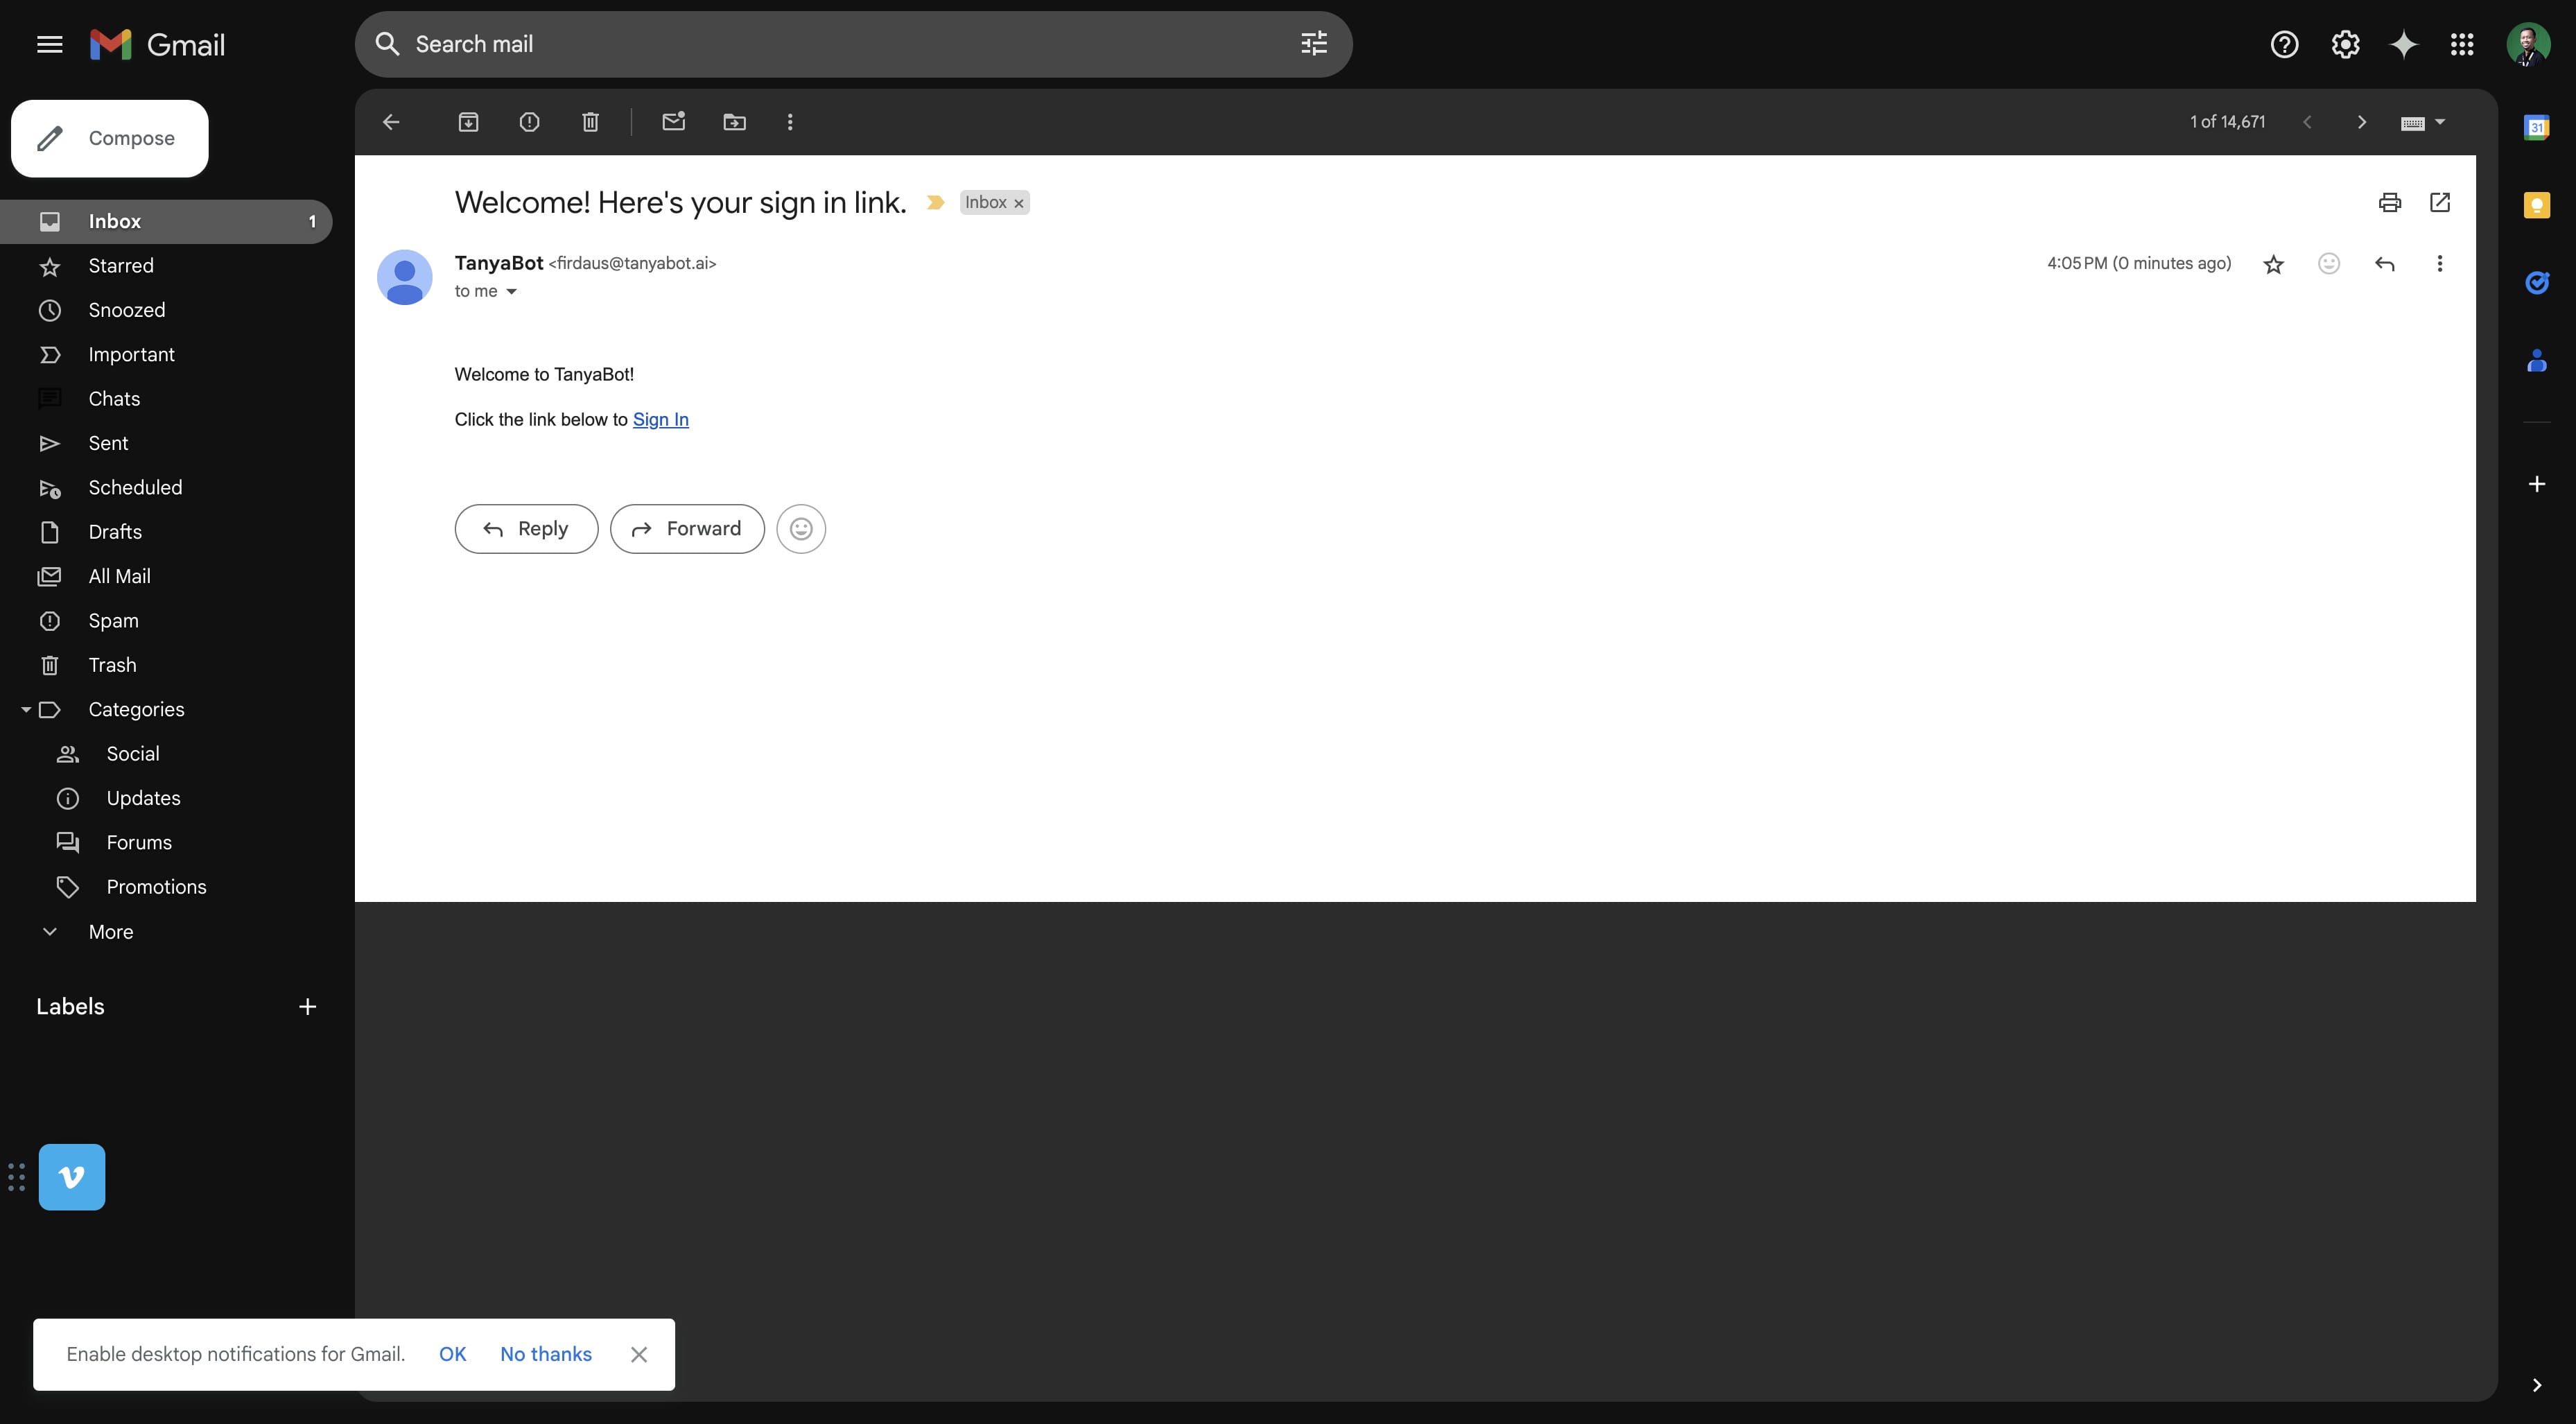The width and height of the screenshot is (2576, 1424).
Task: Open the Trash folder
Action: (x=166, y=665)
